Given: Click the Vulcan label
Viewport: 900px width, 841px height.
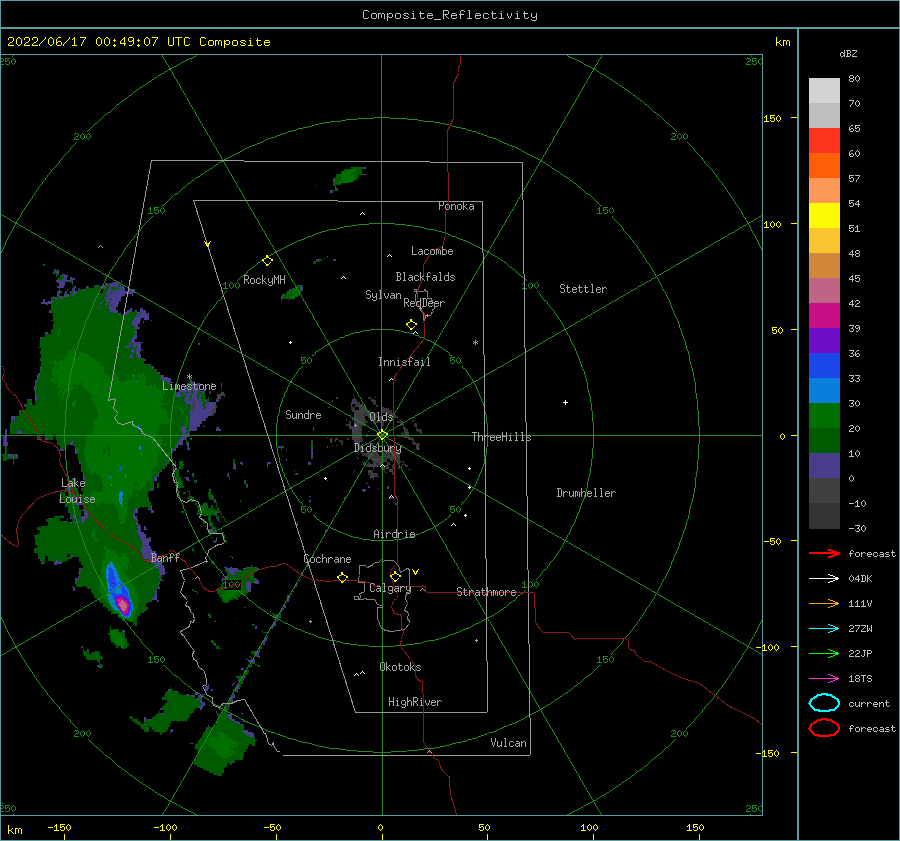Looking at the screenshot, I should [508, 743].
